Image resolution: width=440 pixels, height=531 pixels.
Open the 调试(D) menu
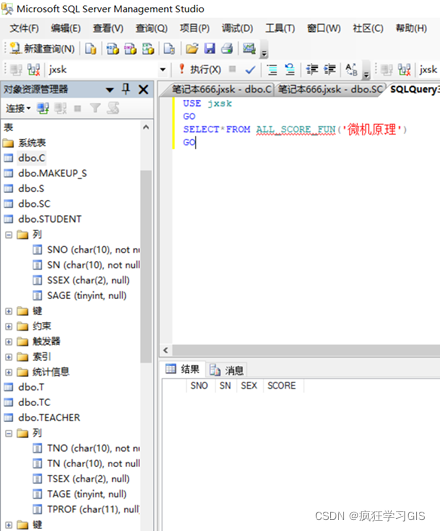(x=237, y=28)
